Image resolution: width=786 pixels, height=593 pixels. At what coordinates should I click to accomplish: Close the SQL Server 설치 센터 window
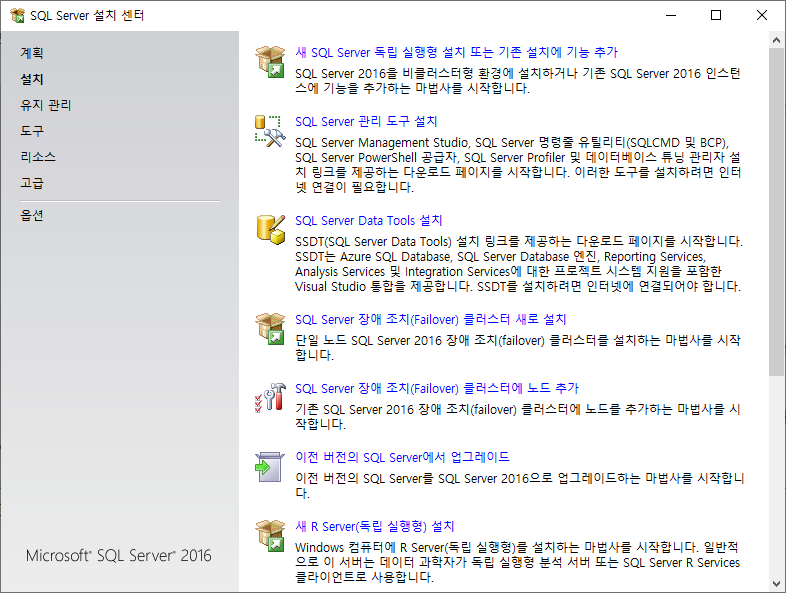click(x=762, y=16)
